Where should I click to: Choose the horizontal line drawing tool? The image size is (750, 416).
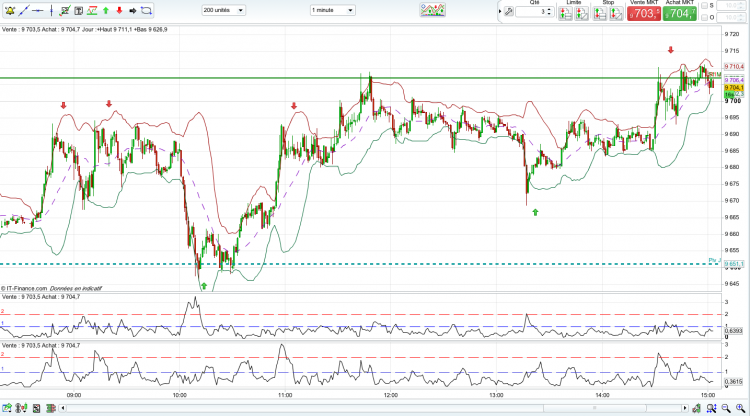pyautogui.click(x=38, y=10)
